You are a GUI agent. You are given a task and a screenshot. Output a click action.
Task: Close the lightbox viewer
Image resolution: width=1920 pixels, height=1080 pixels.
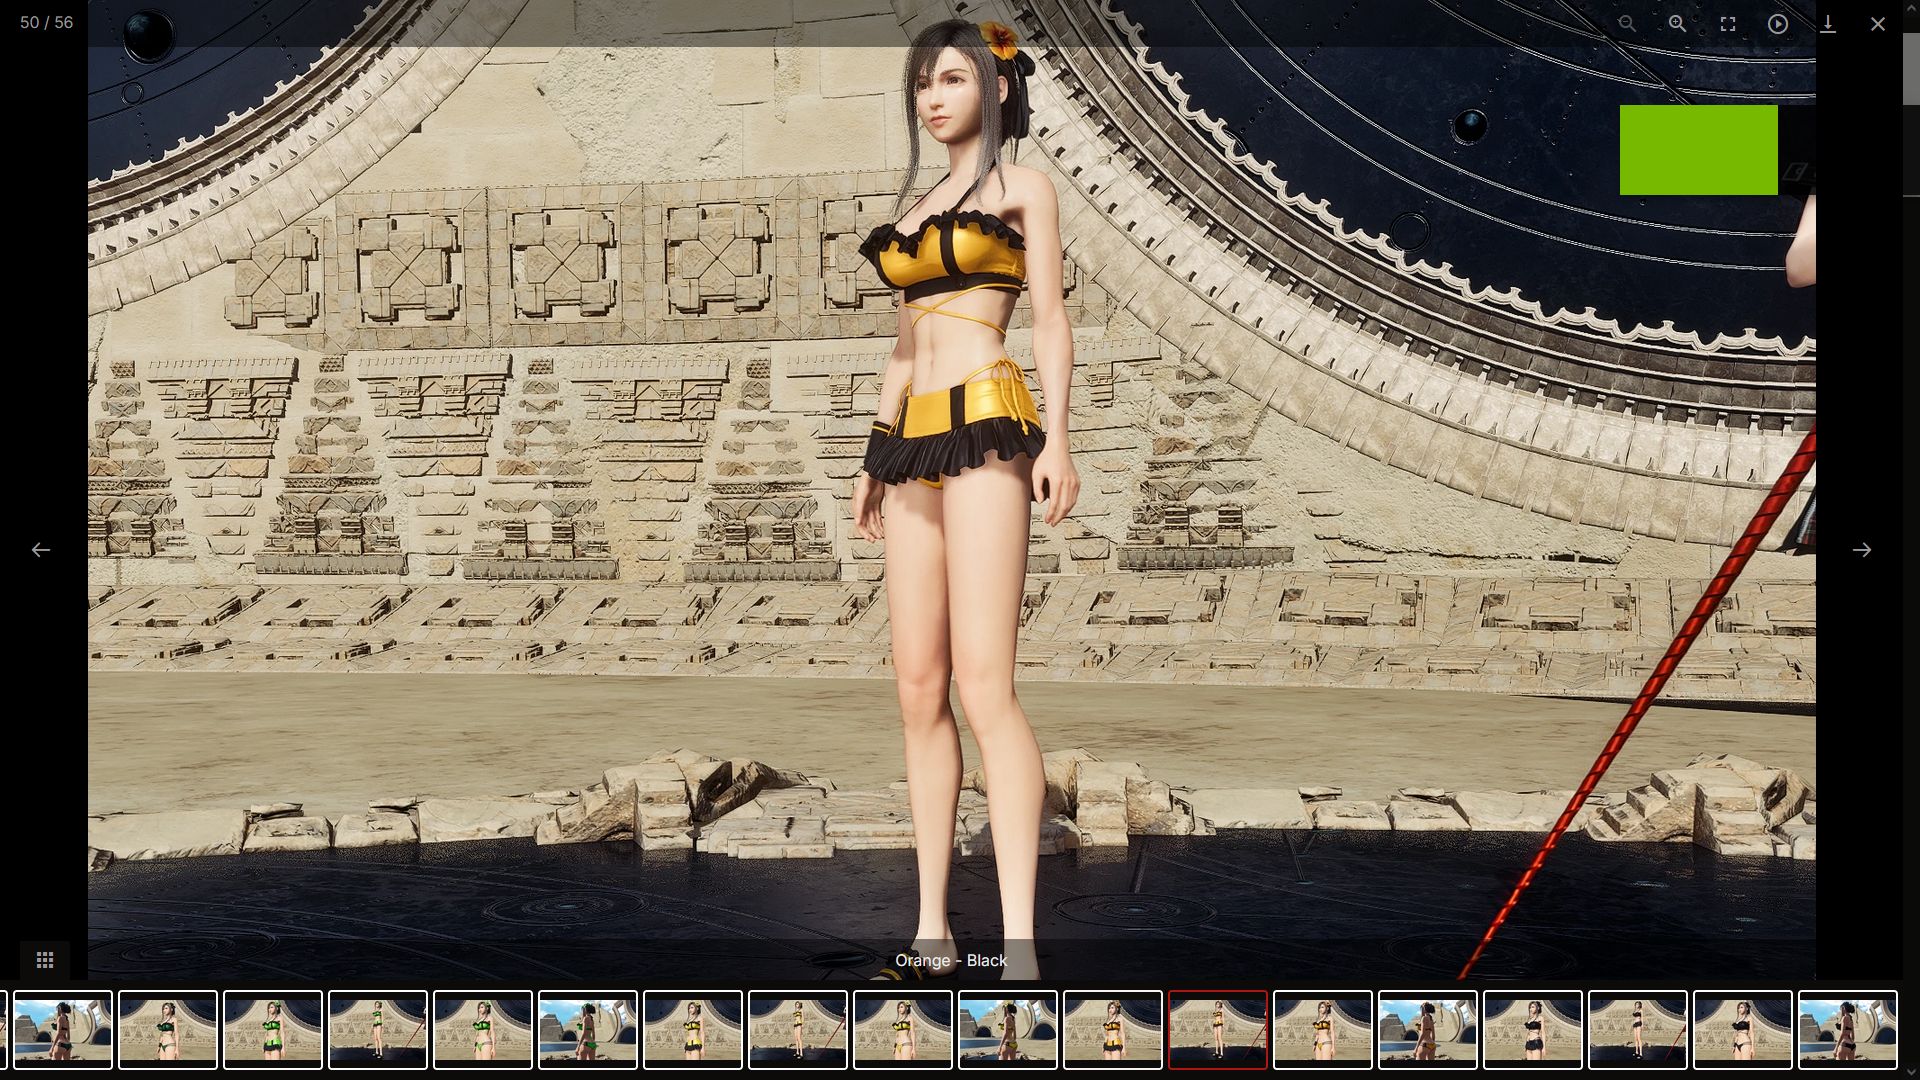(1877, 23)
